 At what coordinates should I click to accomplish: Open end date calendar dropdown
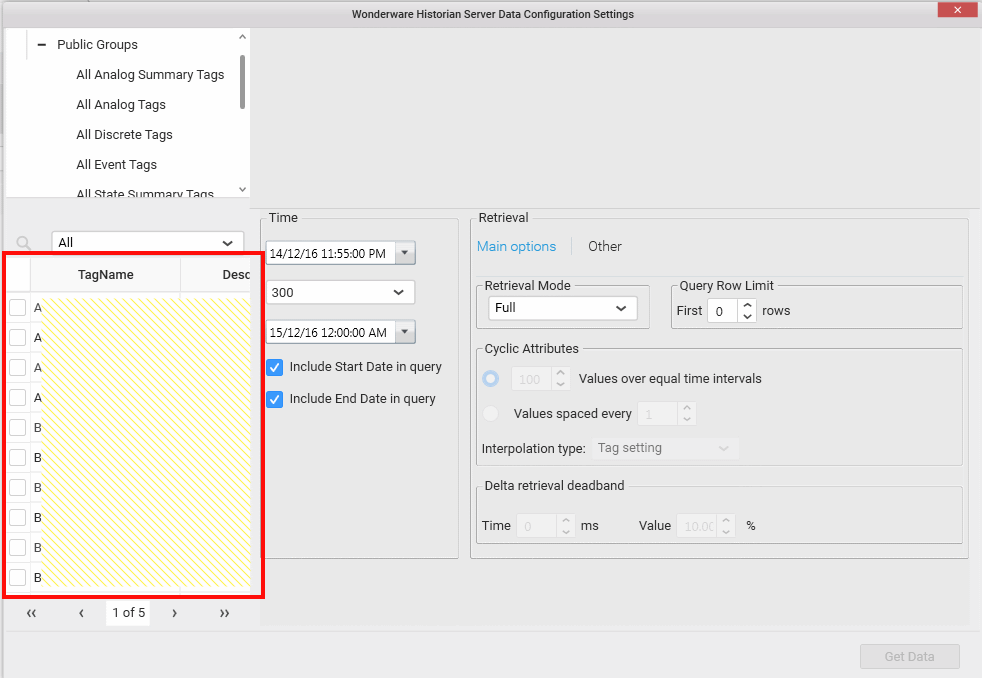[x=405, y=332]
